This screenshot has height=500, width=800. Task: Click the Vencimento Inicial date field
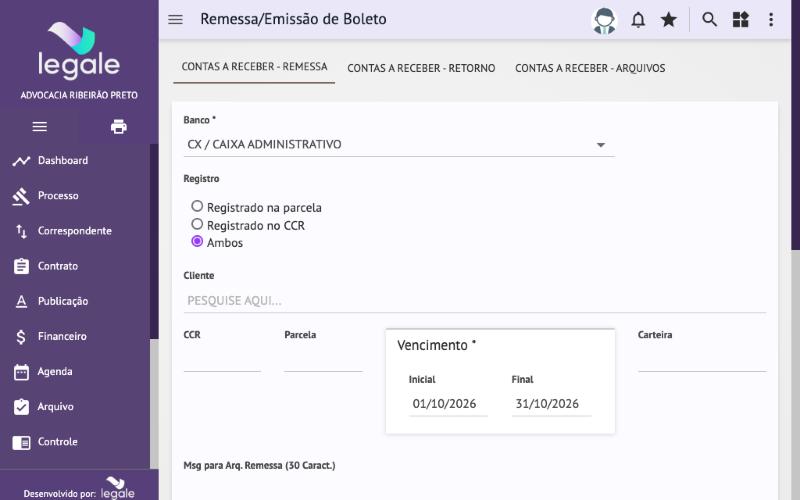(448, 404)
